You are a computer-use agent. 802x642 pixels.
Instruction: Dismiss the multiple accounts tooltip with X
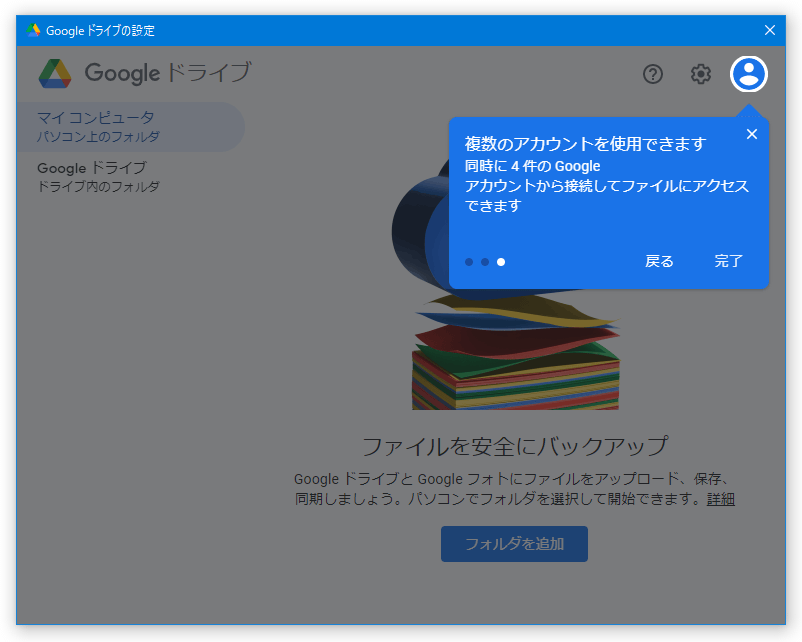pos(751,134)
